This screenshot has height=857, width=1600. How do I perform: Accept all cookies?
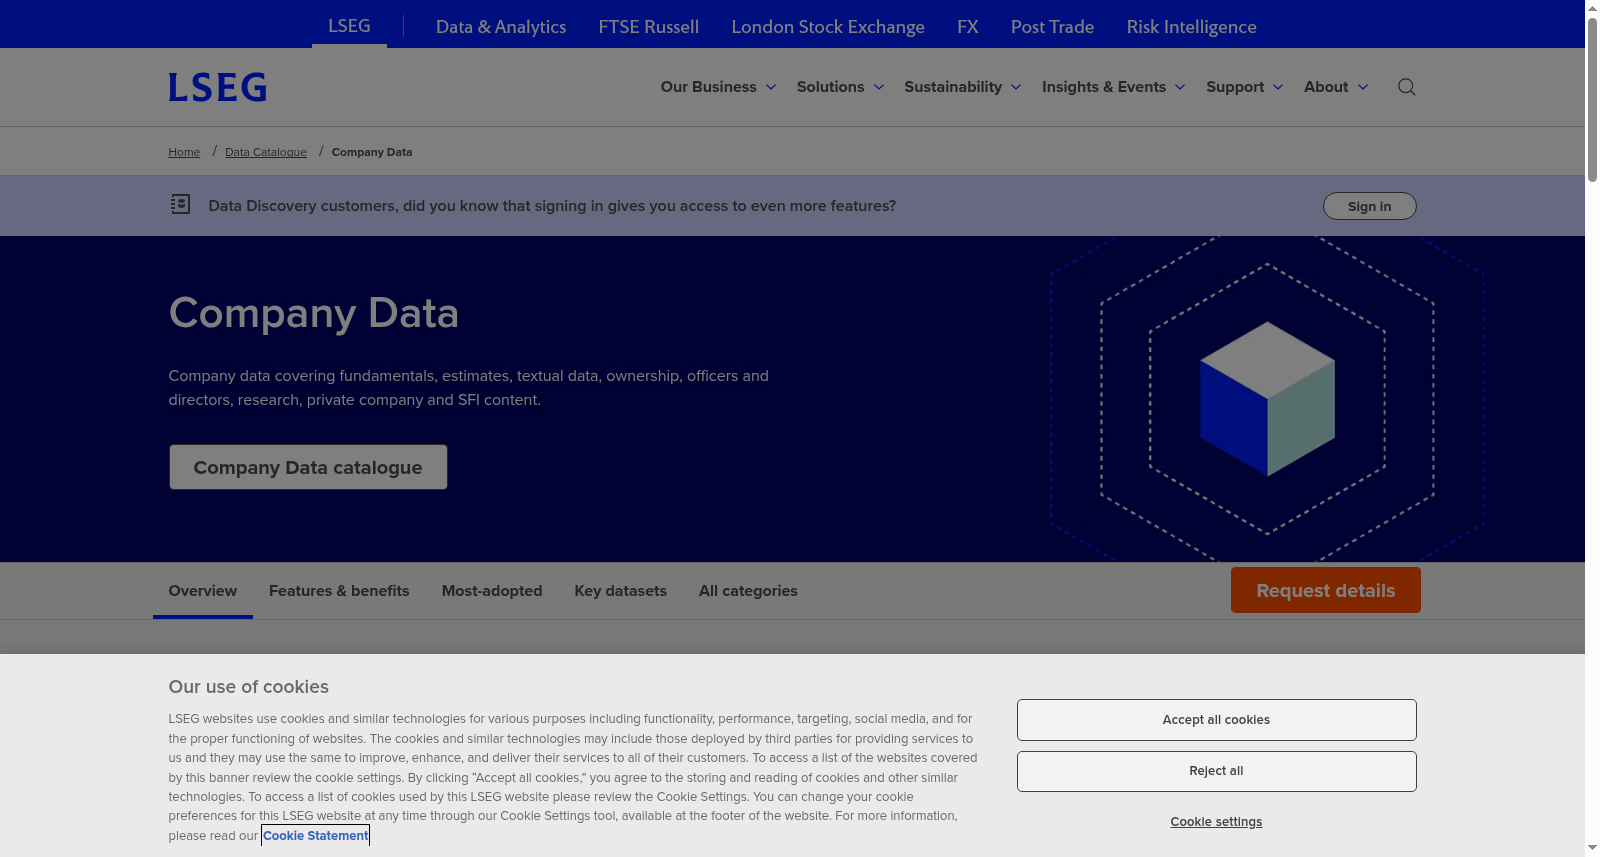click(1216, 720)
